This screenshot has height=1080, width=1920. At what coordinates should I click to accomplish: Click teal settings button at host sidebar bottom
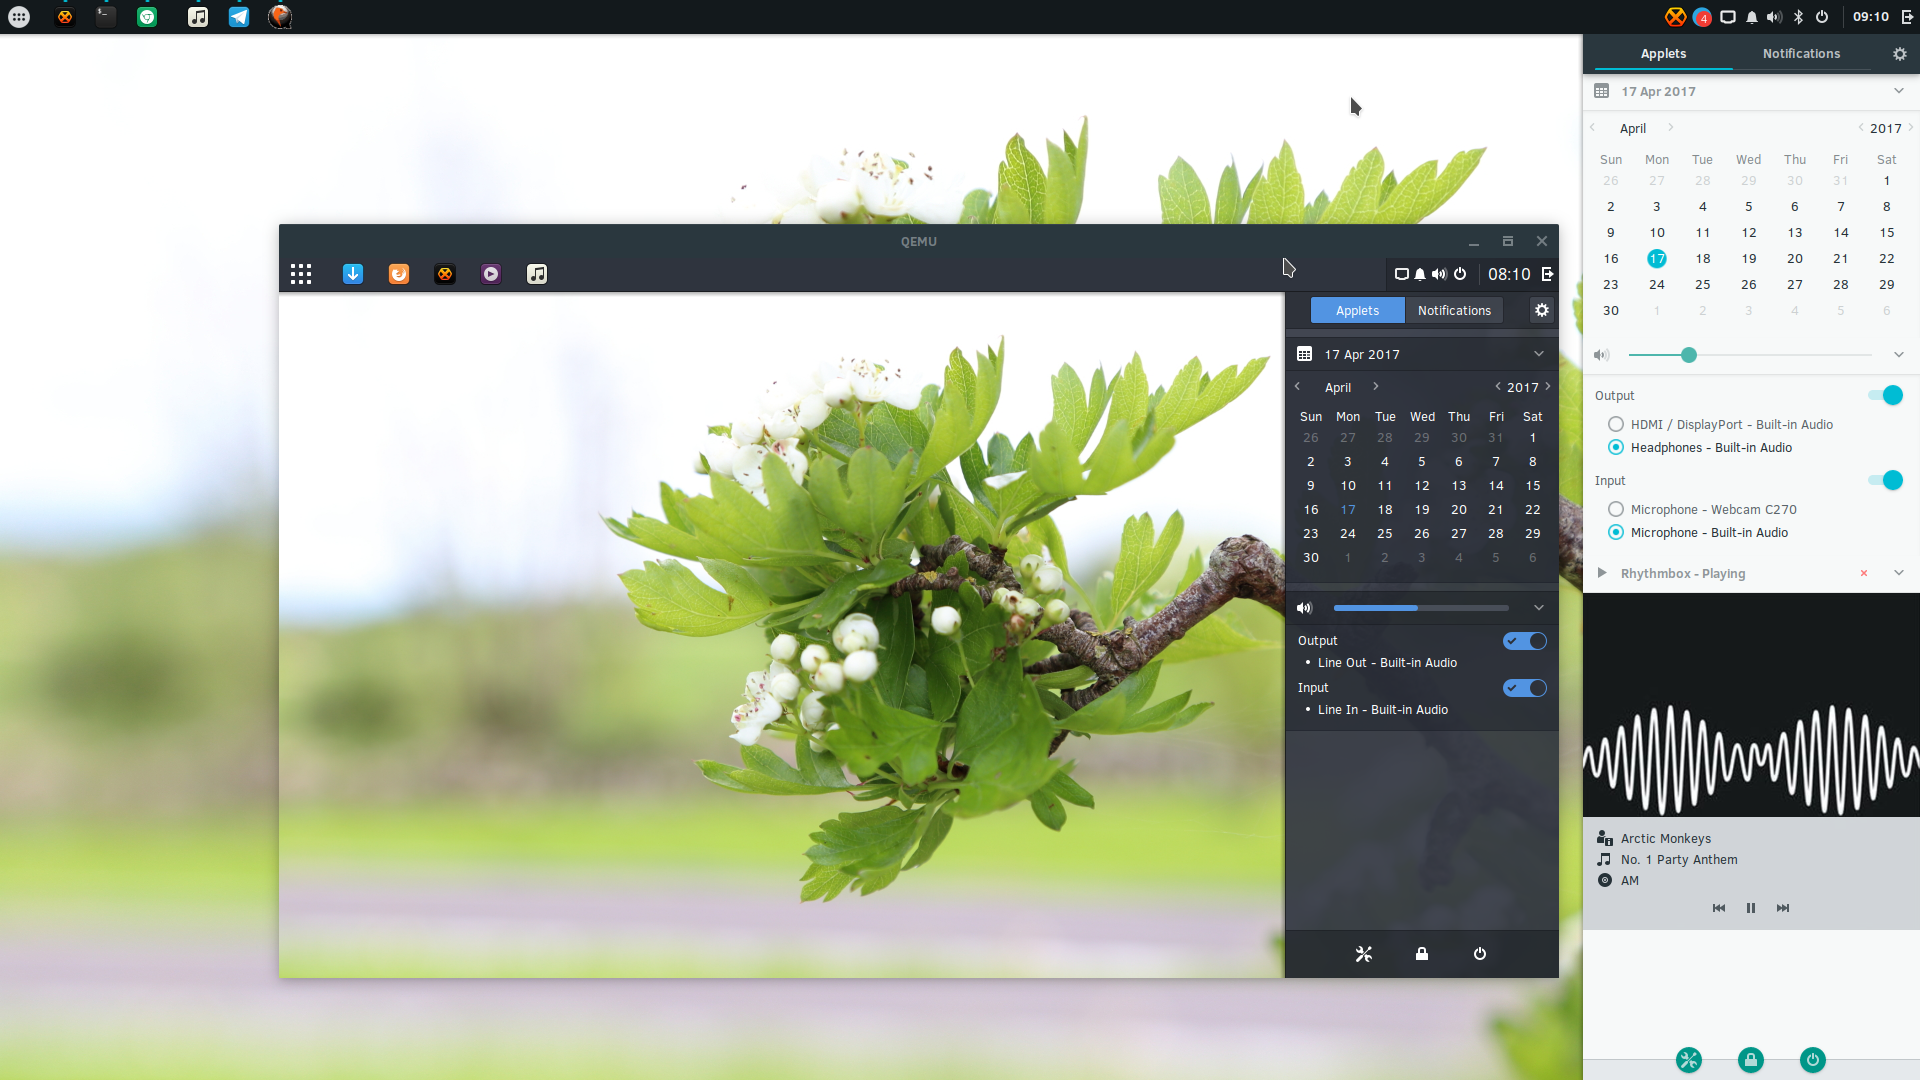click(x=1689, y=1060)
